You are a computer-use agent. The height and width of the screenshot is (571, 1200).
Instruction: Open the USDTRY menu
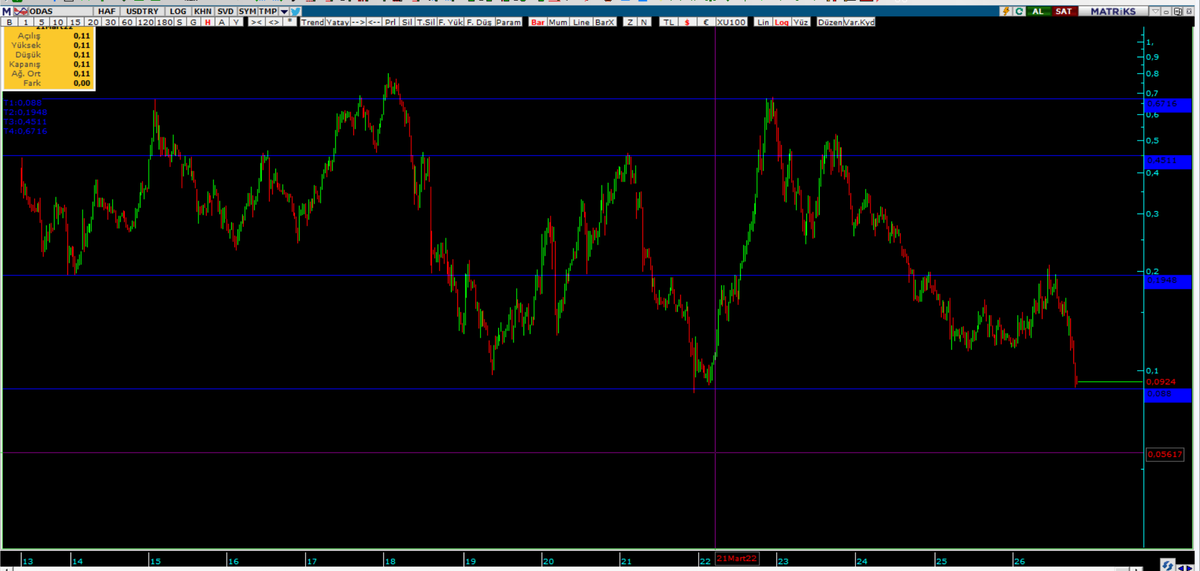141,11
